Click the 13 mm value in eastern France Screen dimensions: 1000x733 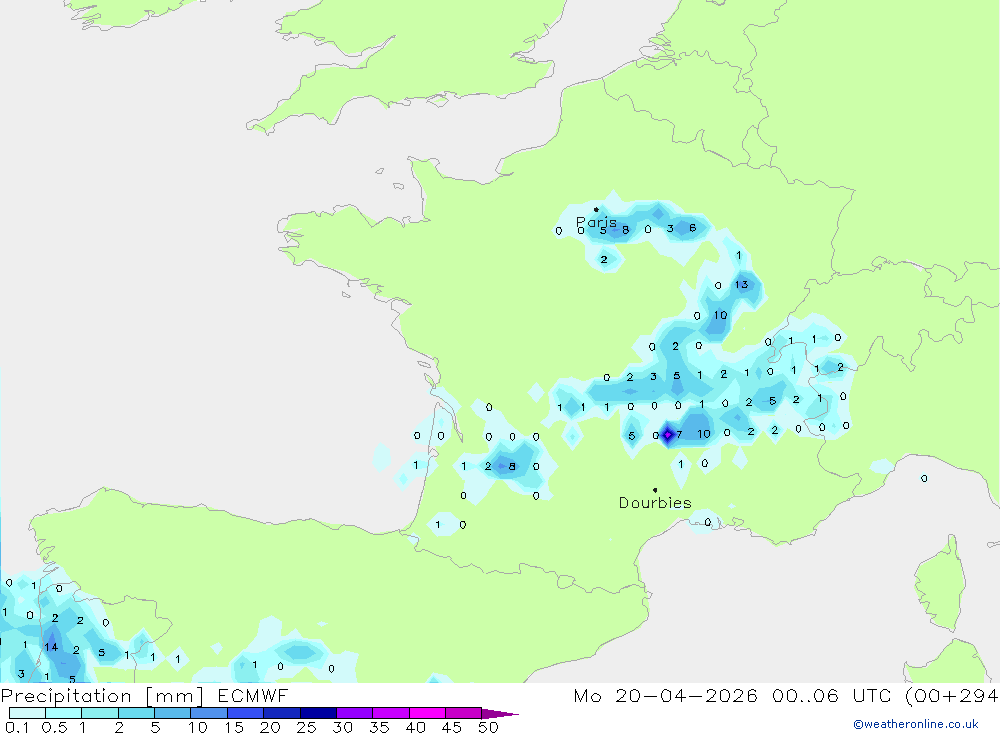point(741,285)
